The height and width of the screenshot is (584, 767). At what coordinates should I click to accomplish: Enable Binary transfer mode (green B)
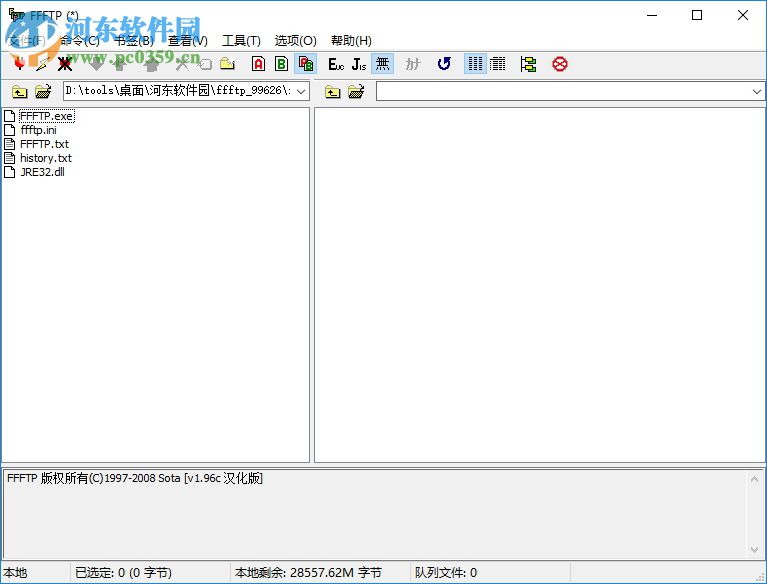point(281,64)
